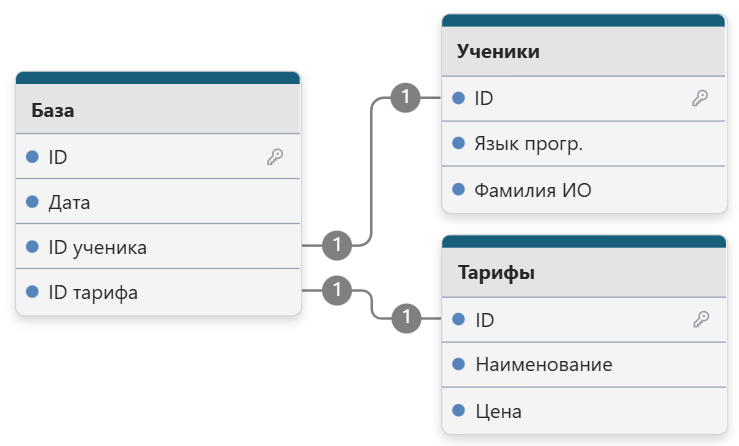The width and height of the screenshot is (739, 446).
Task: Click the key icon in База table
Action: tap(275, 157)
